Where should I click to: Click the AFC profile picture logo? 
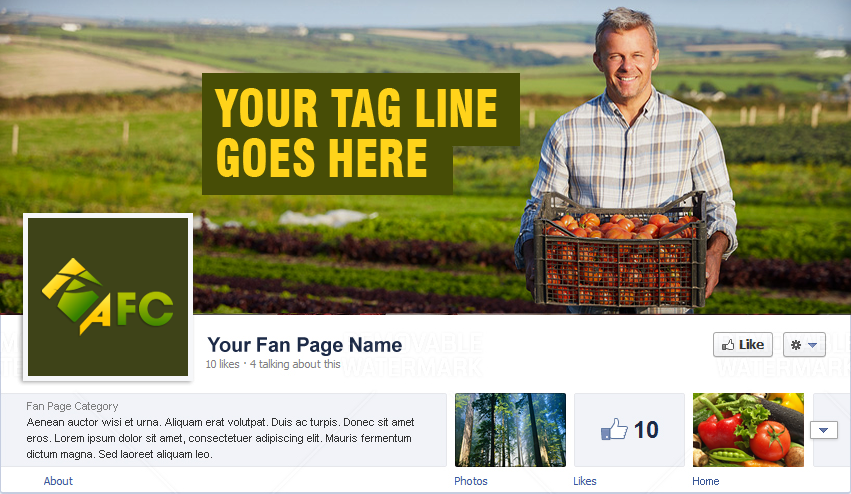(x=108, y=297)
